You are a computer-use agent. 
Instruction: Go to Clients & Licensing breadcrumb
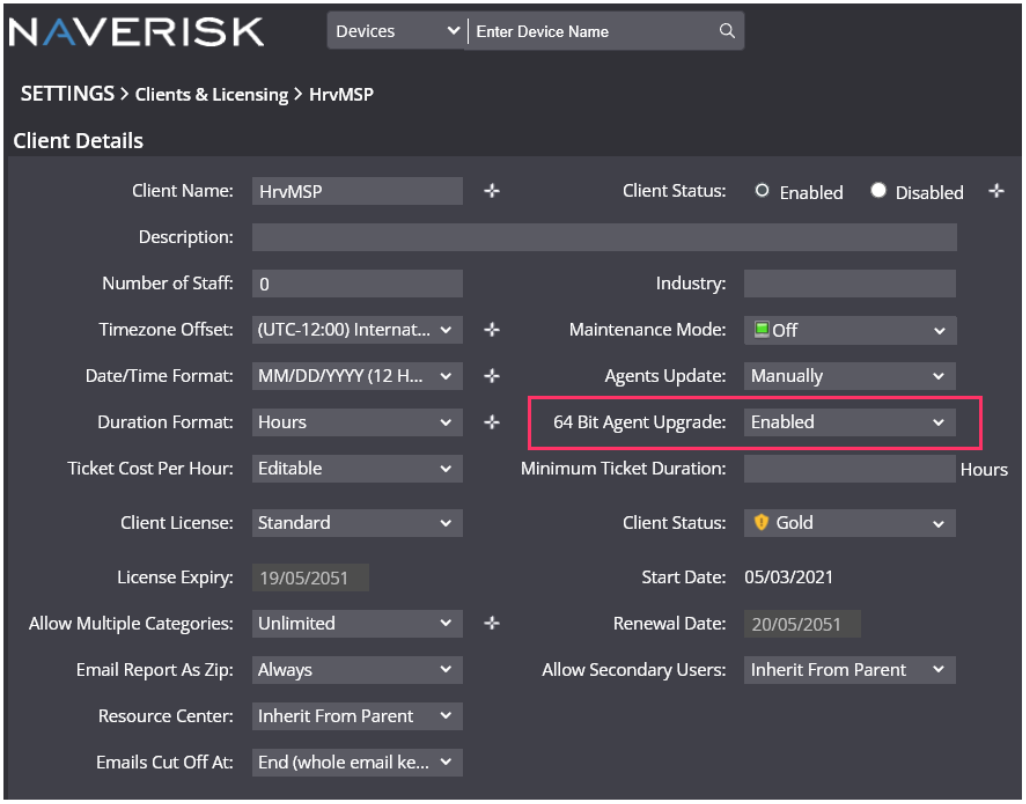tap(211, 95)
